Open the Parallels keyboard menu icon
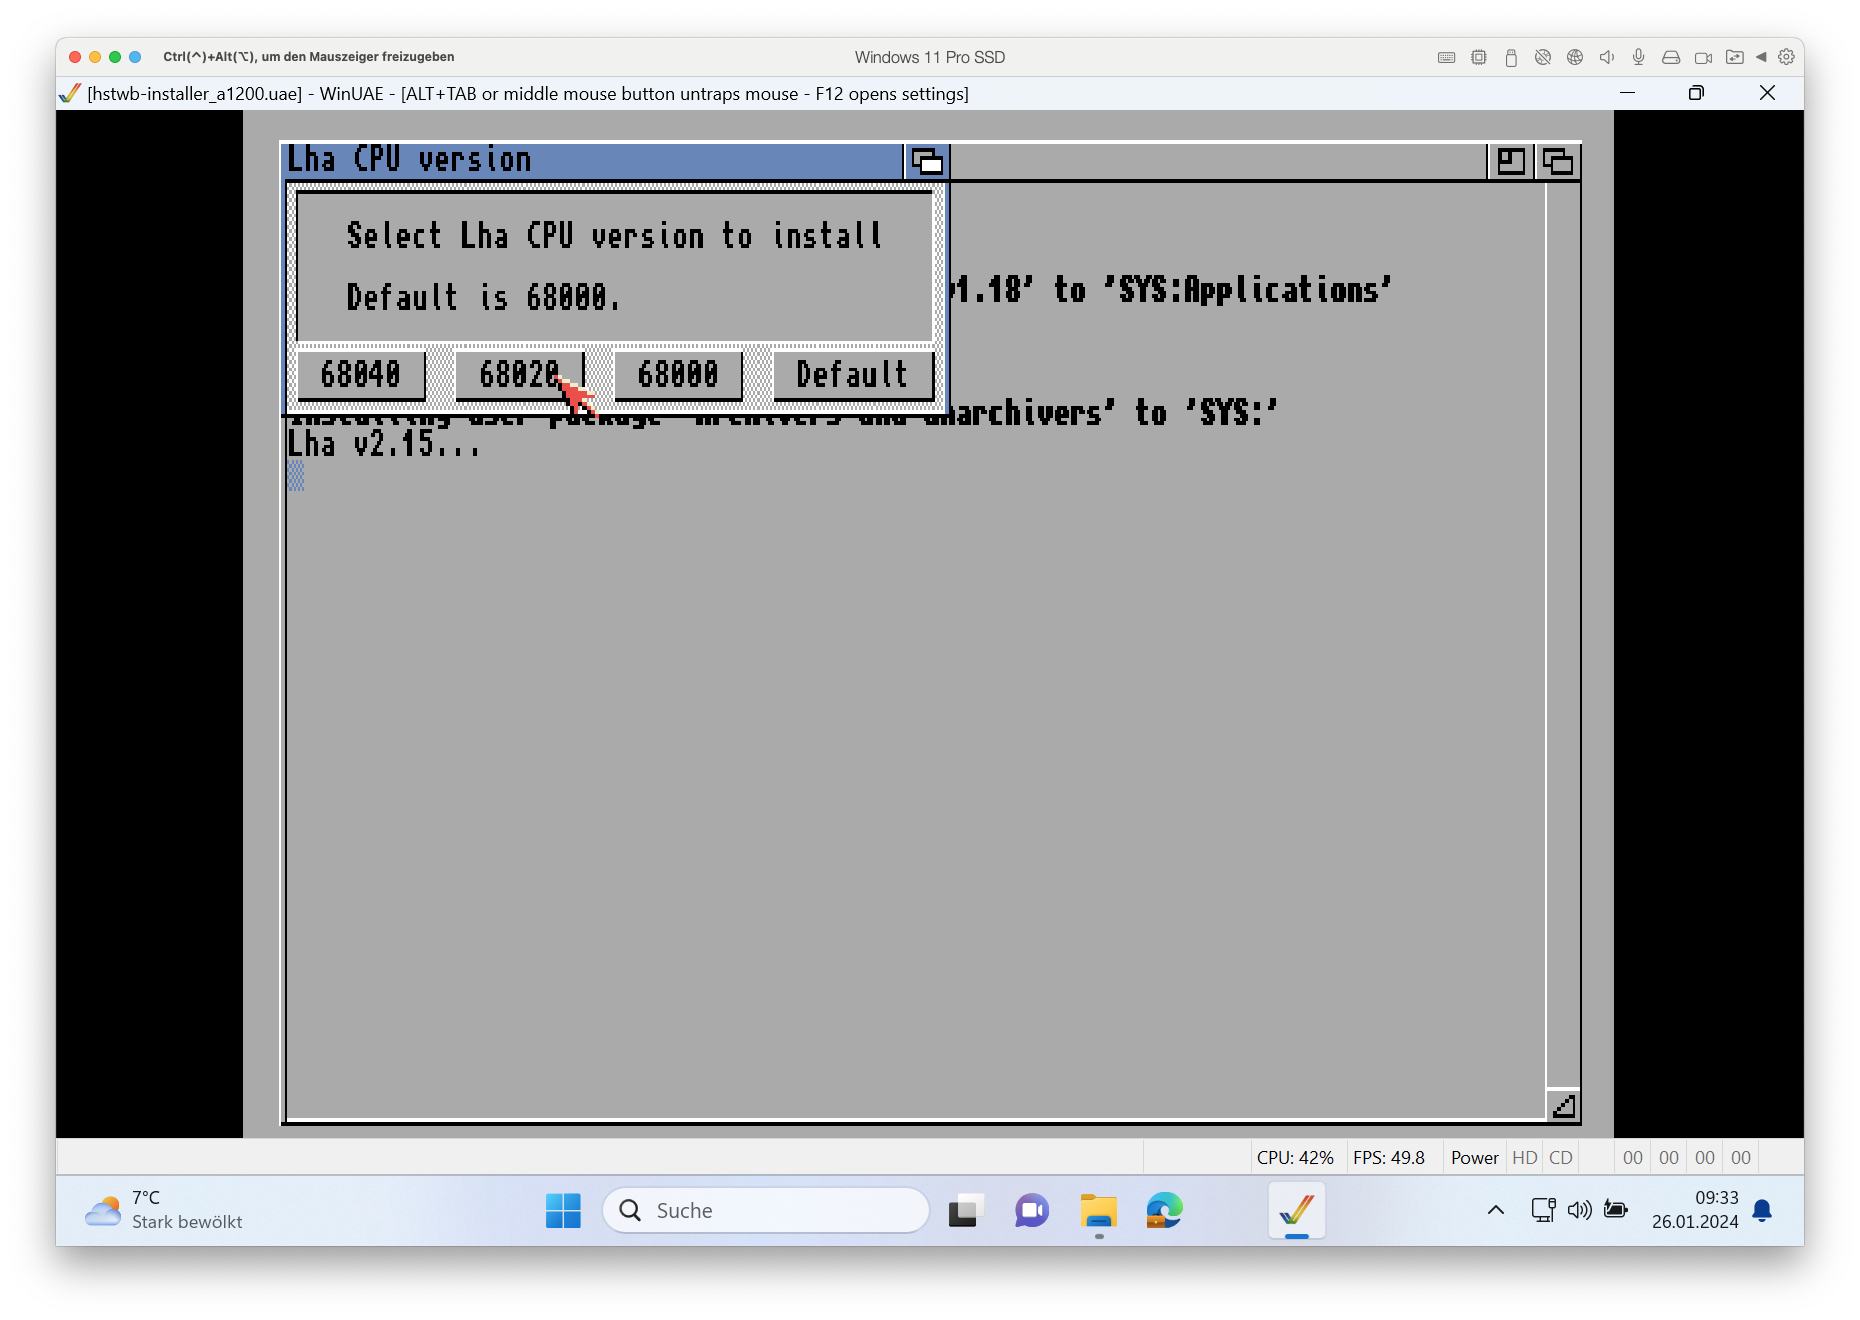Image resolution: width=1860 pixels, height=1320 pixels. point(1446,58)
